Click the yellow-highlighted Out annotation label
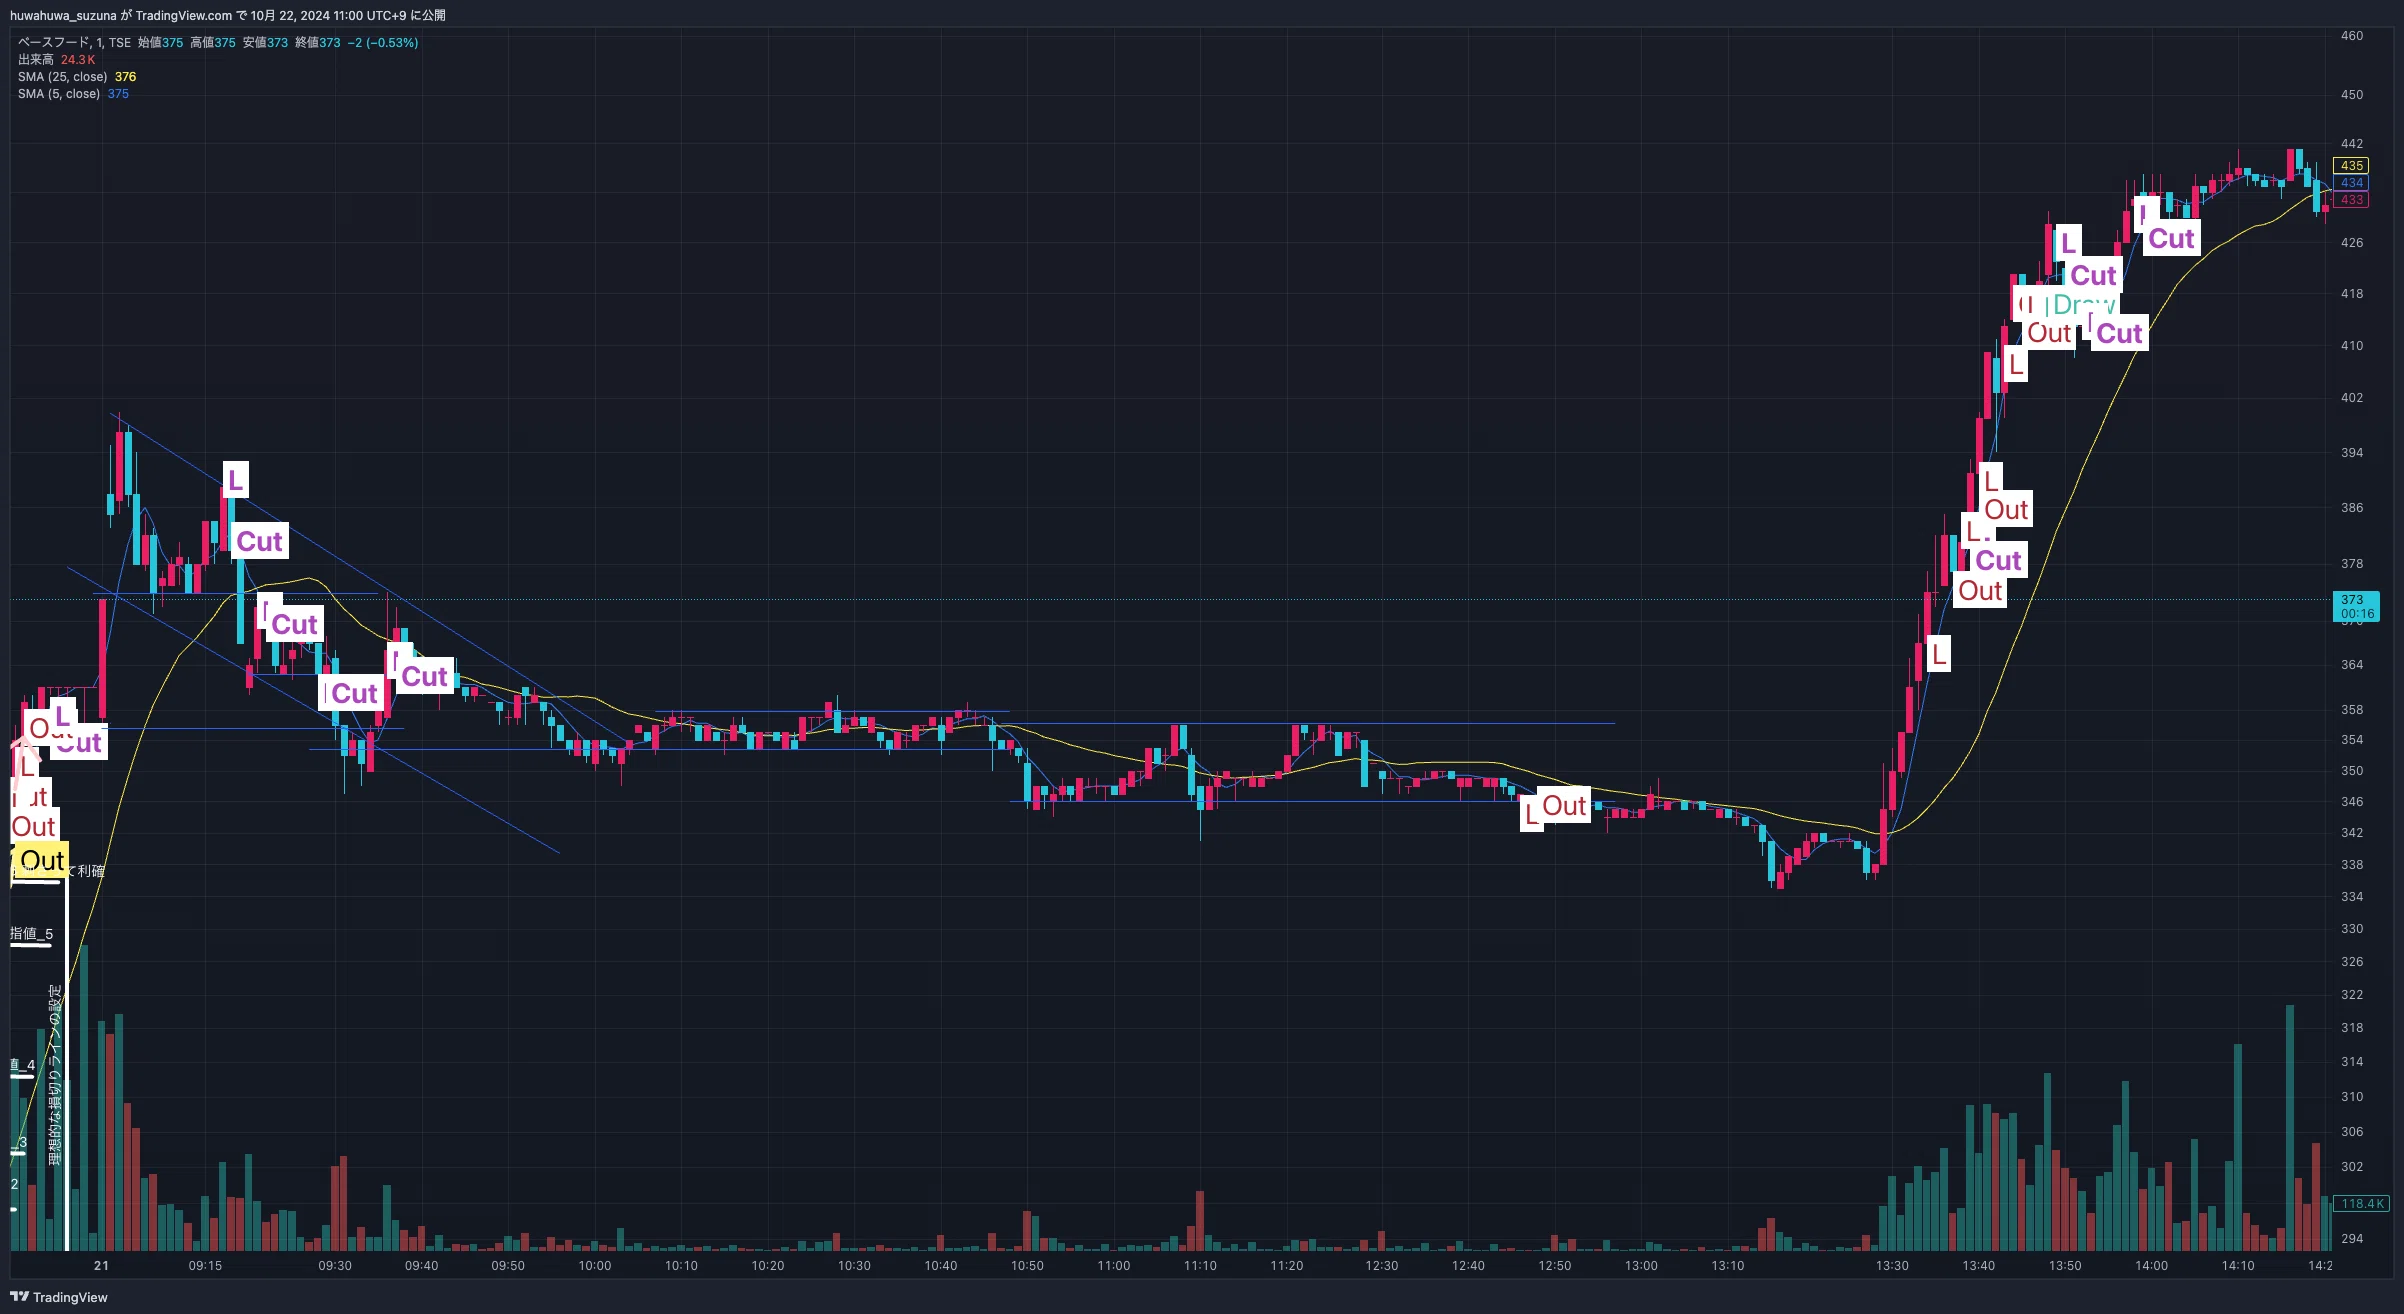 [x=42, y=860]
